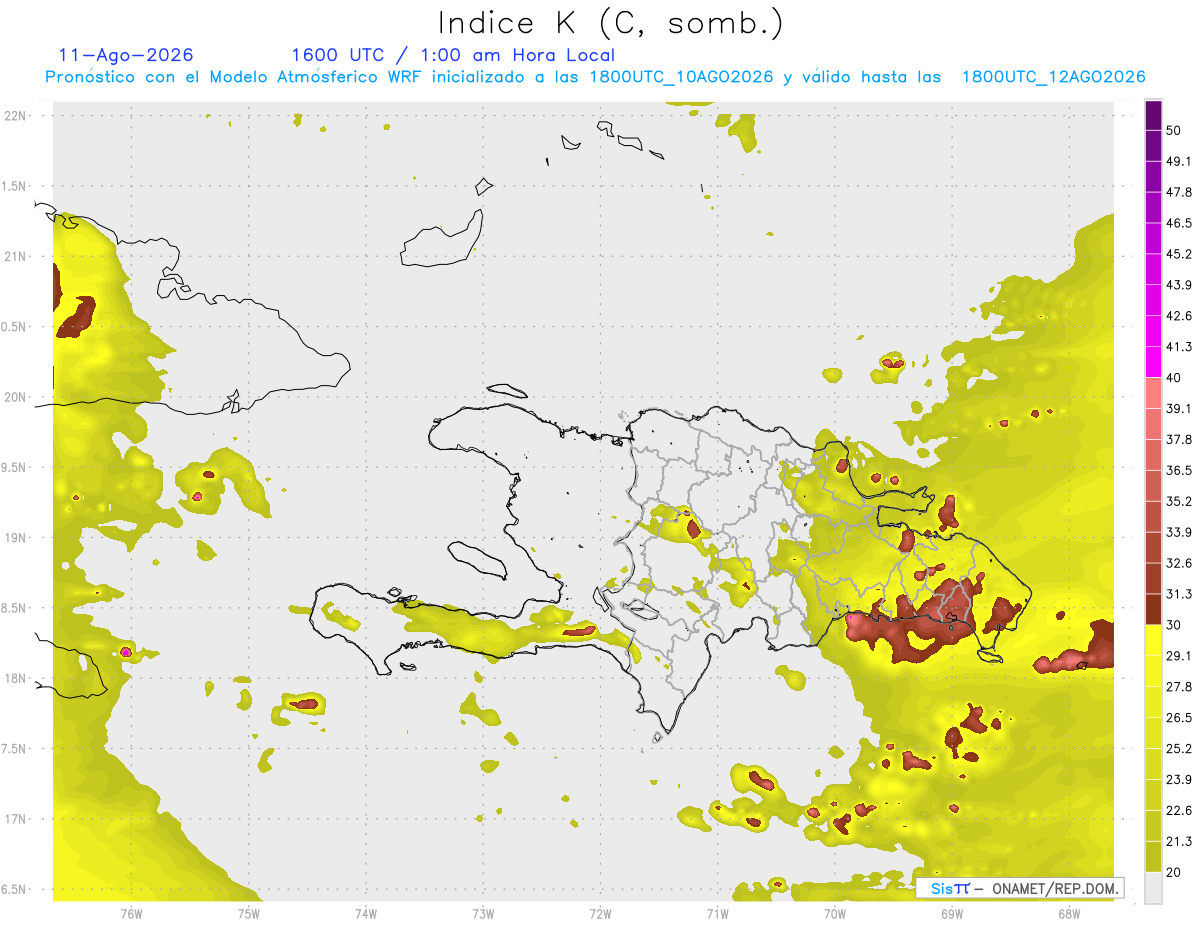This screenshot has width=1200, height=927.
Task: Click the "75W" longitude label
Action: click(x=248, y=913)
